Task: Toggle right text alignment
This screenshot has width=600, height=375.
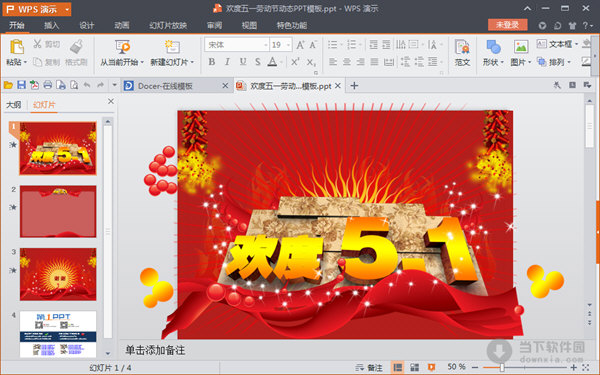Action: pos(360,62)
